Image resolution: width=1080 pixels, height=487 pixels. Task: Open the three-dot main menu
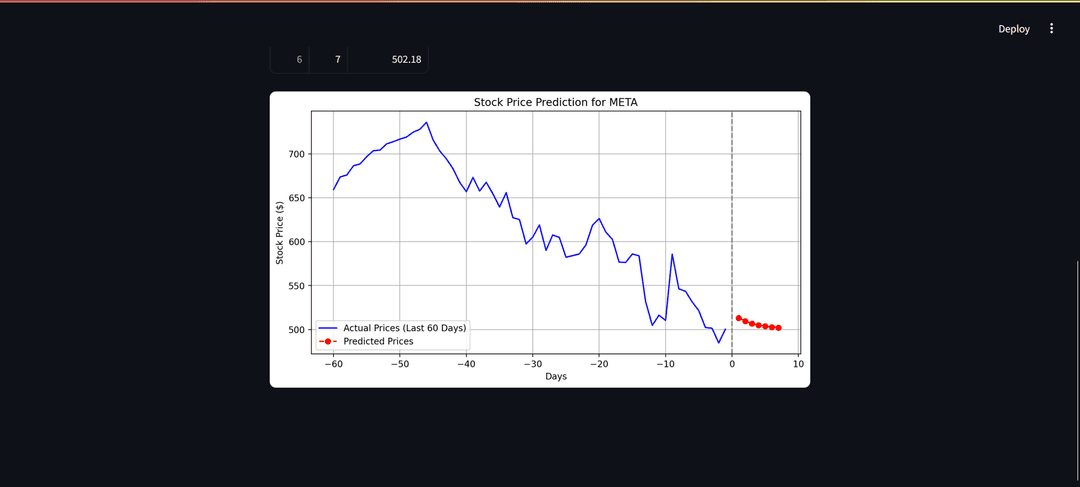1051,29
